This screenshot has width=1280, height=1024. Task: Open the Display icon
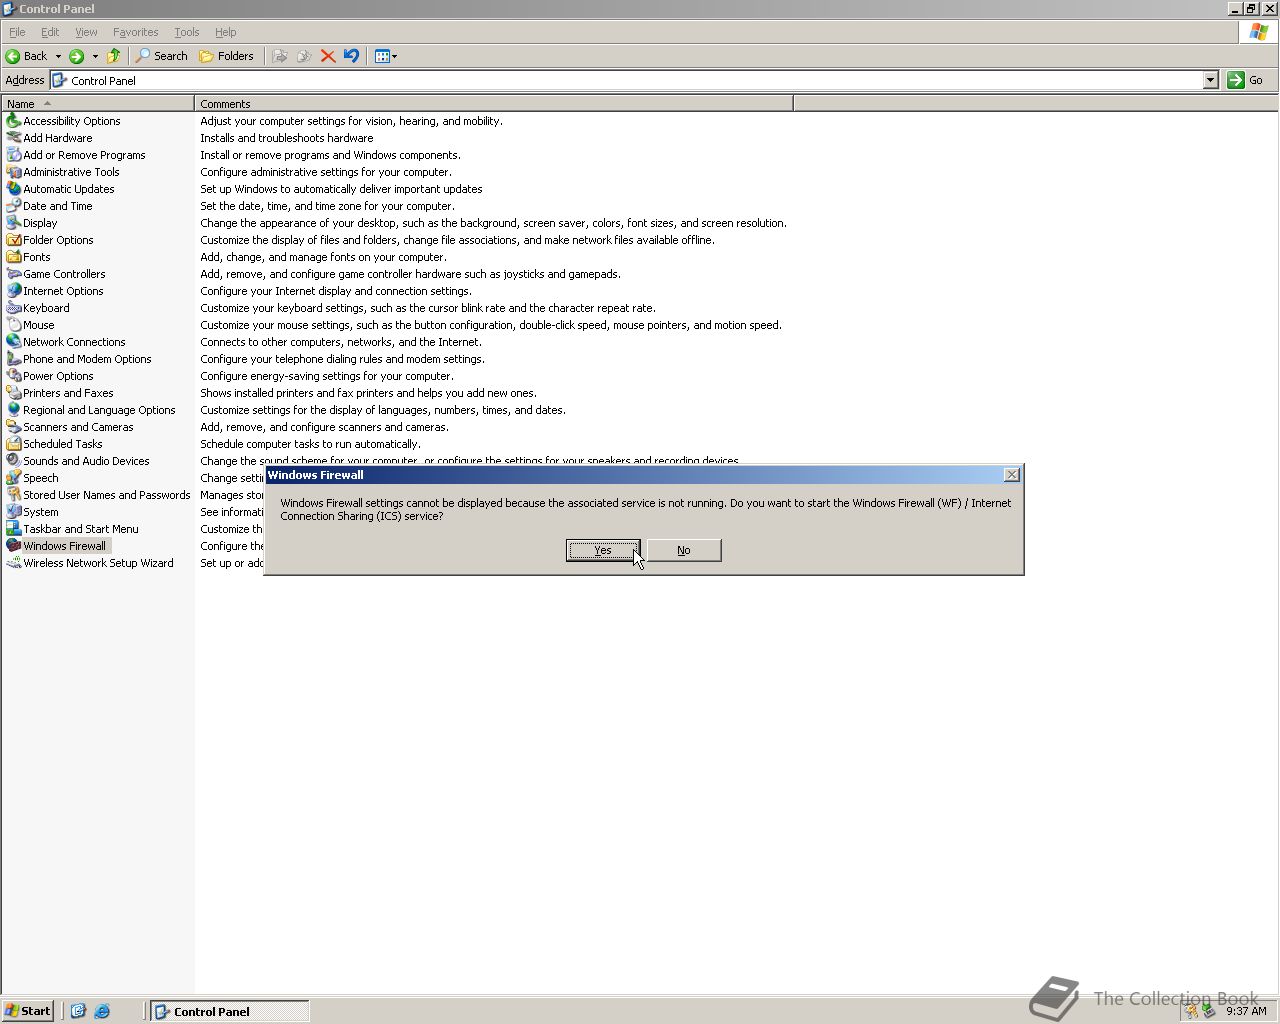coord(13,223)
